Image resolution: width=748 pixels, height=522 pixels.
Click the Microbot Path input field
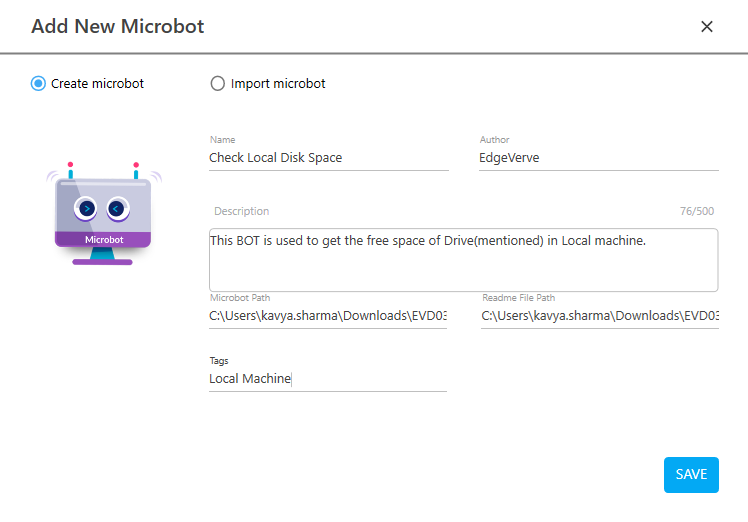coord(327,316)
